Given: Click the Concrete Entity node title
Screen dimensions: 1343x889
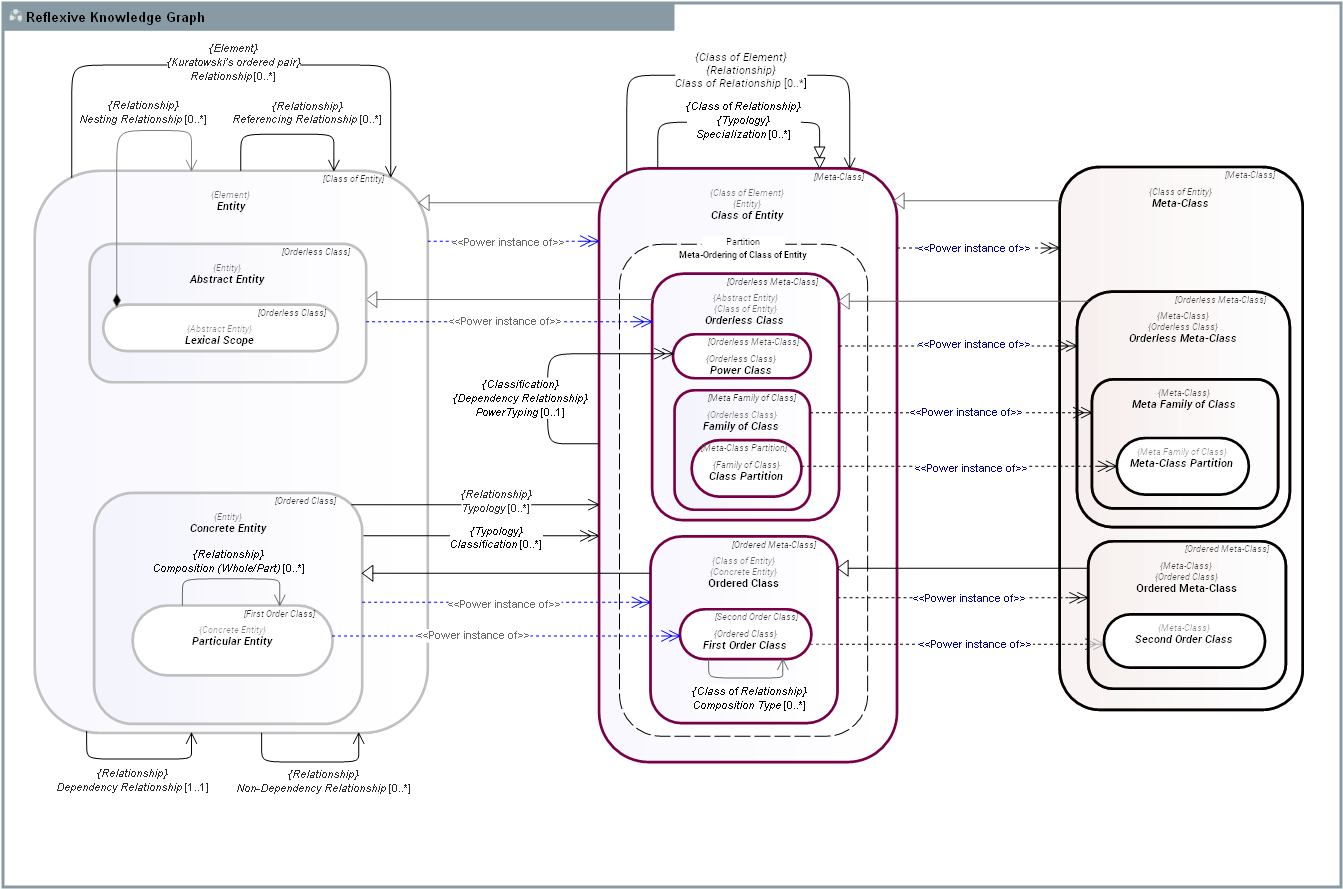Looking at the screenshot, I should click(228, 528).
